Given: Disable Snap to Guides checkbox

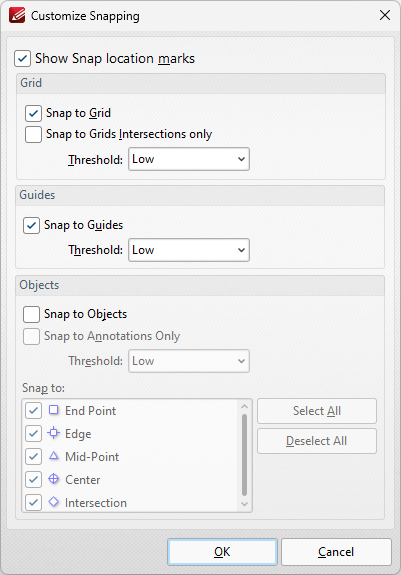Looking at the screenshot, I should point(31,225).
